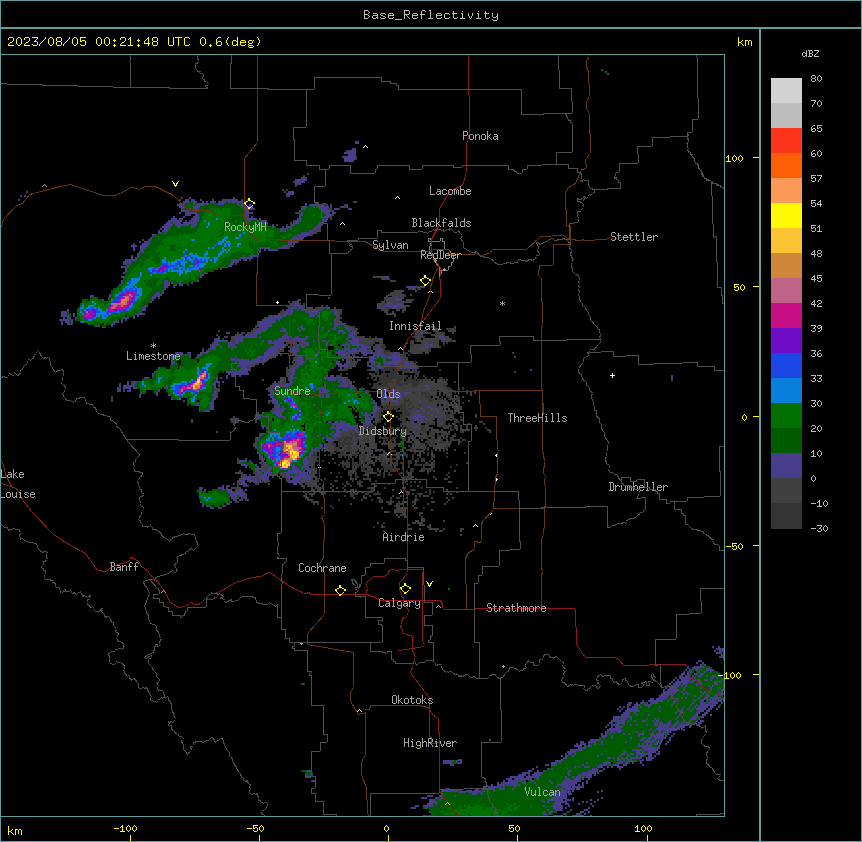Click the 50 tick on right axis
The image size is (862, 842).
739,287
